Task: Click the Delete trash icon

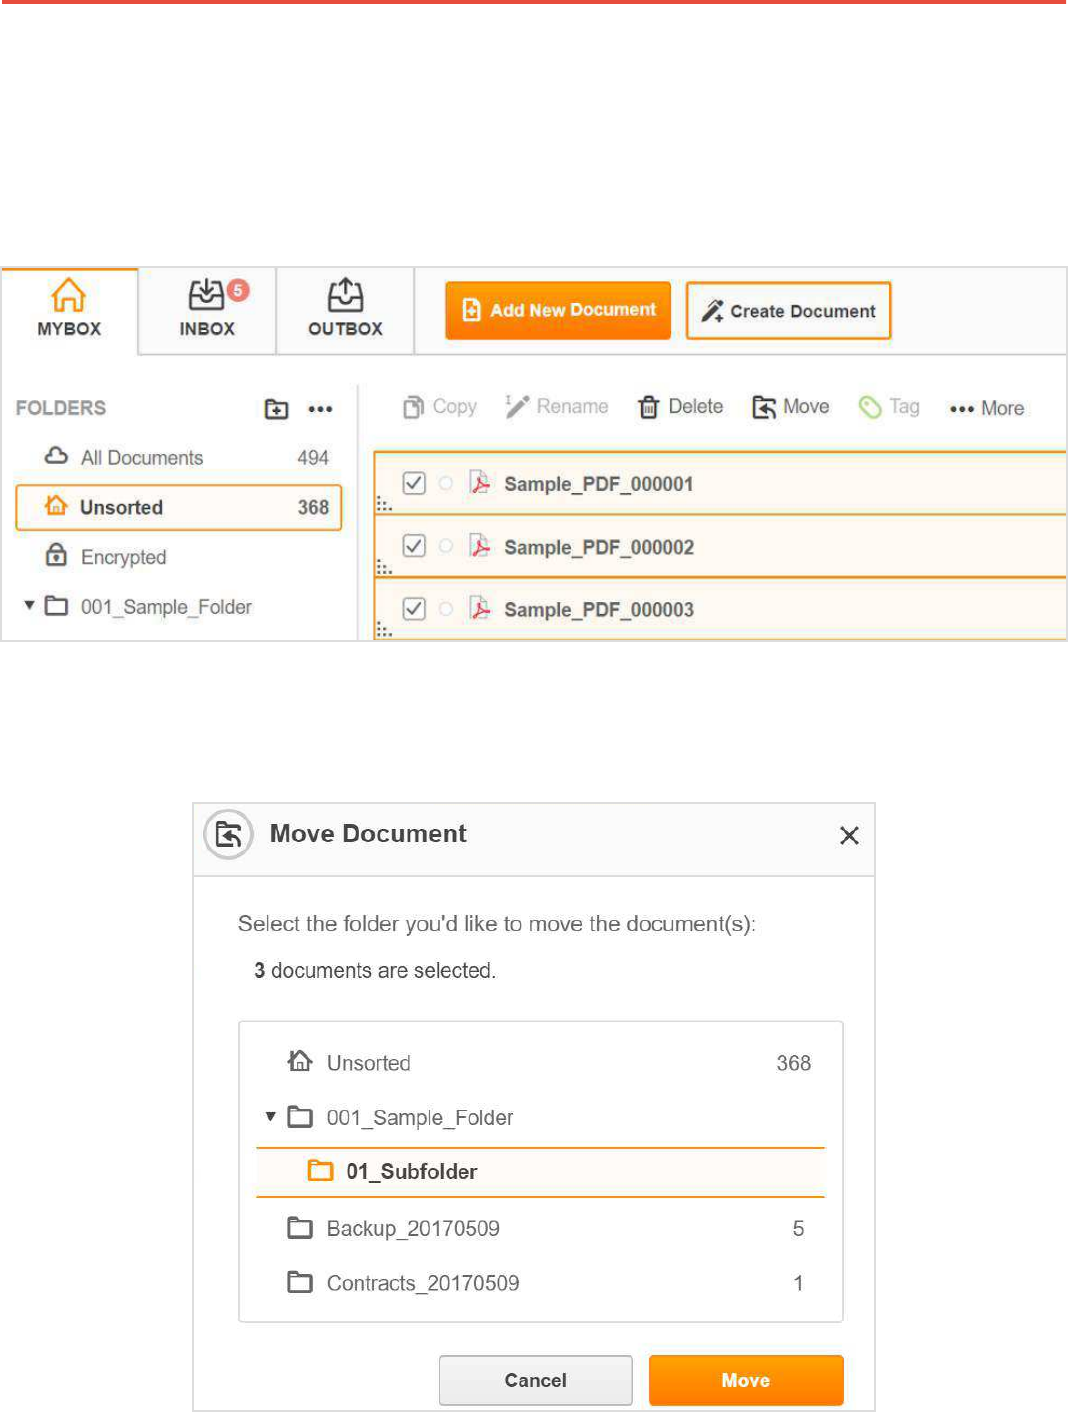Action: (x=649, y=407)
